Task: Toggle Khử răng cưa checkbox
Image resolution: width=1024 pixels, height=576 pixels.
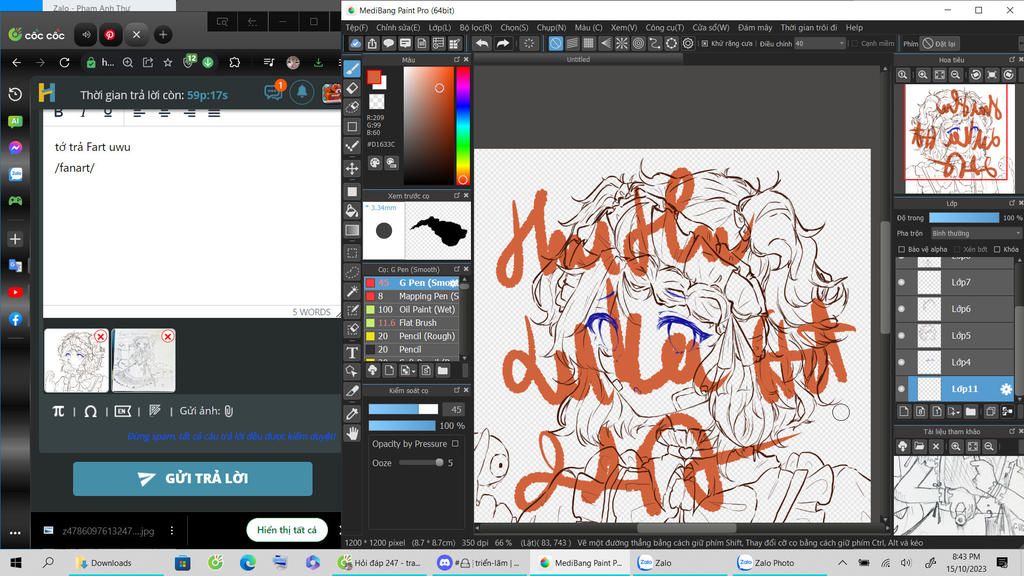Action: coord(705,44)
